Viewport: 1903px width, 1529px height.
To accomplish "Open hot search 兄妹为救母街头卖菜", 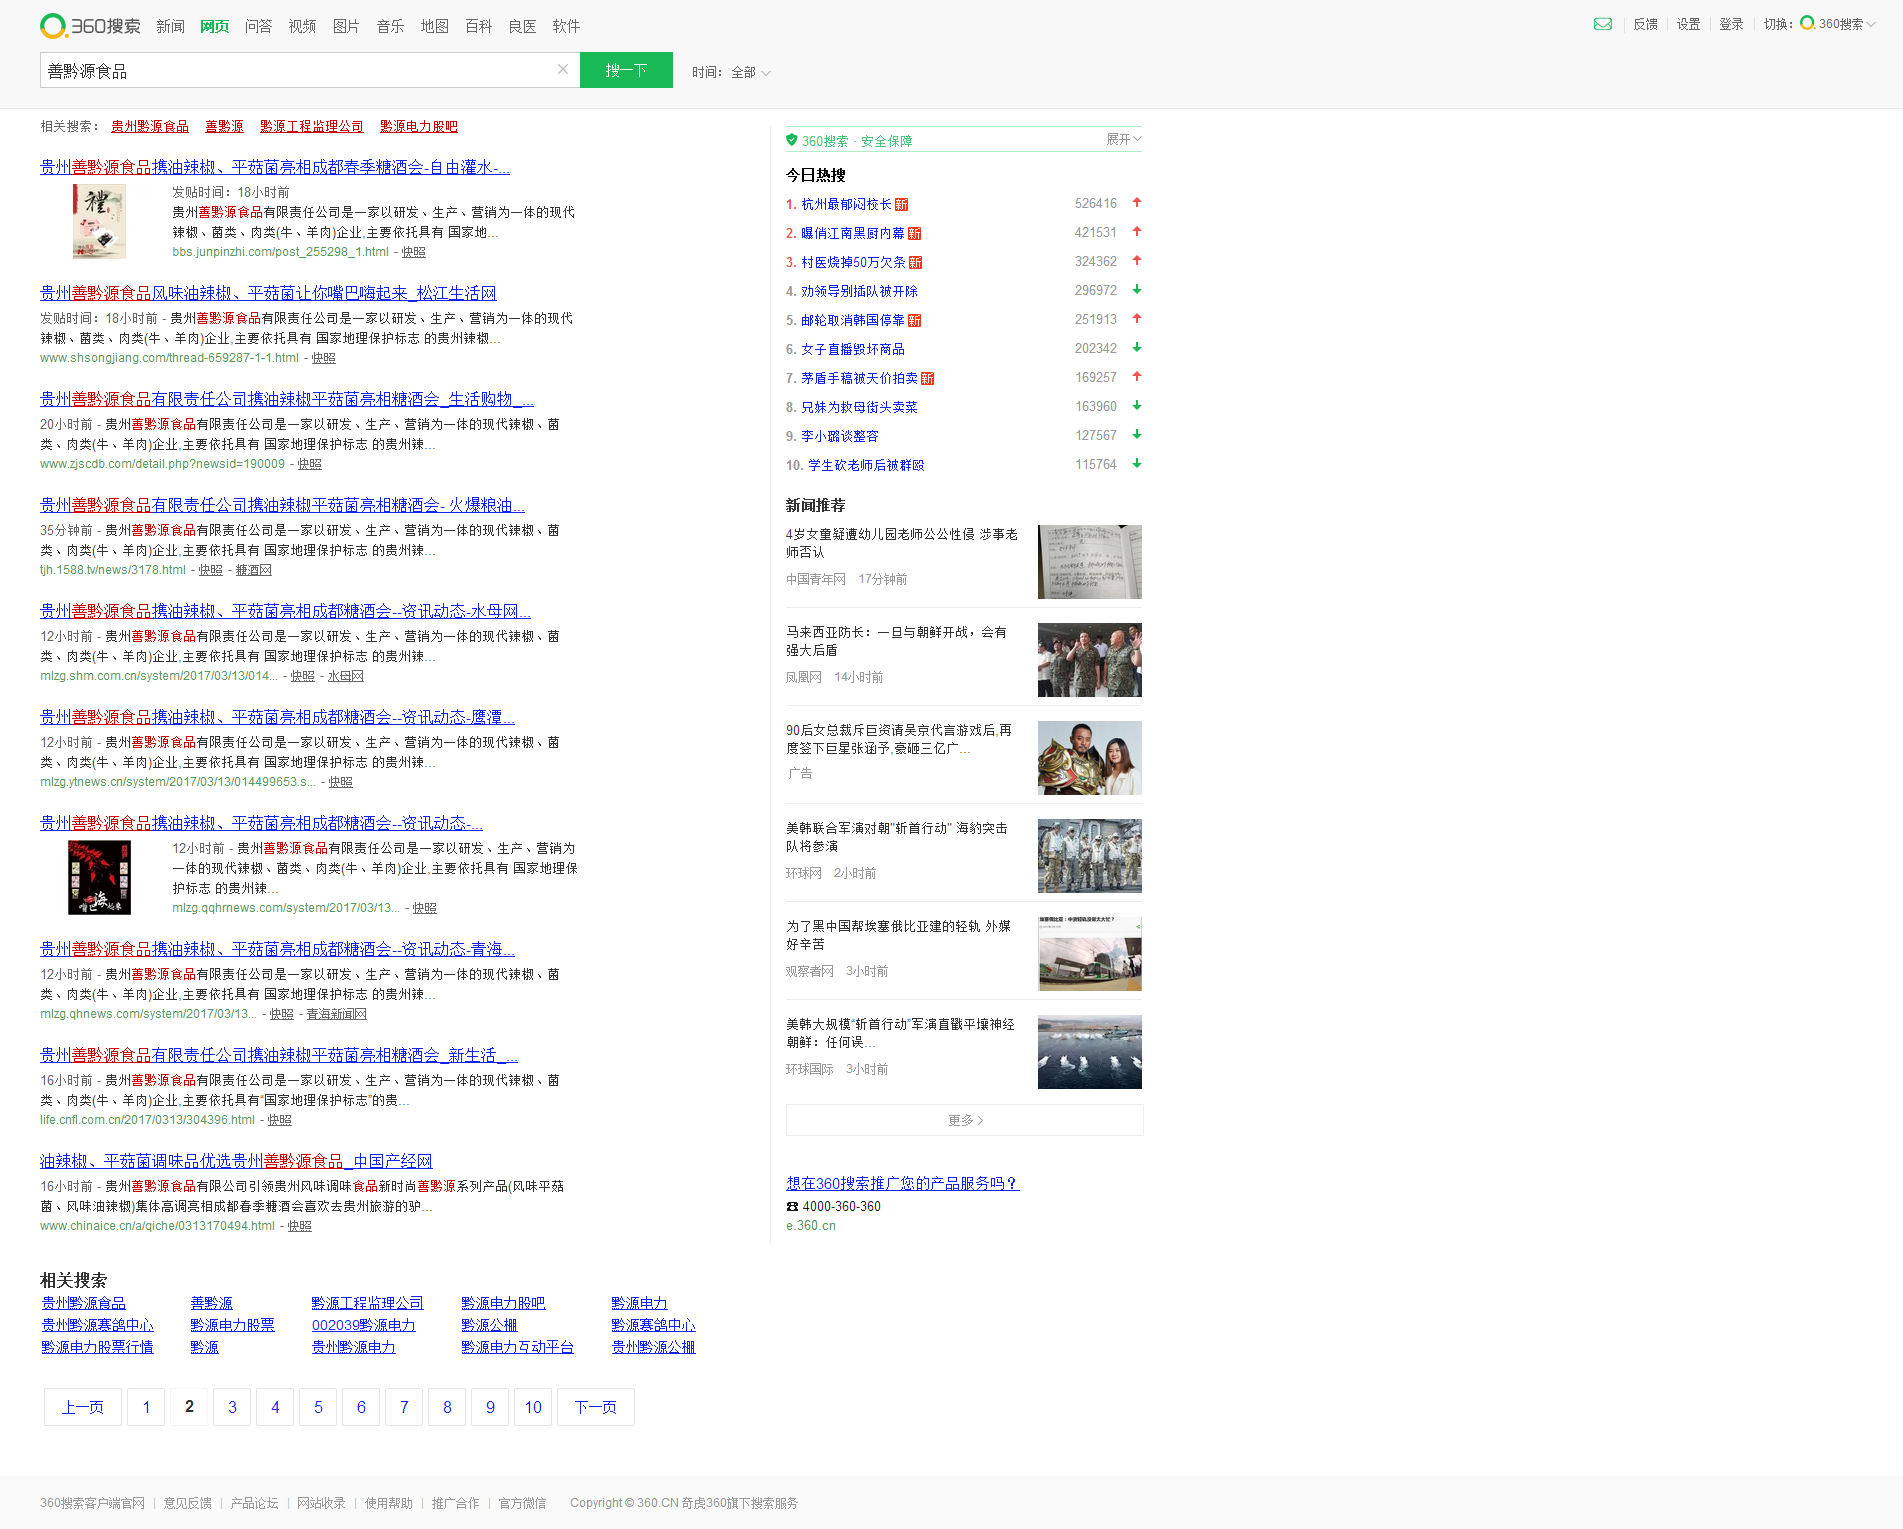I will [x=859, y=407].
